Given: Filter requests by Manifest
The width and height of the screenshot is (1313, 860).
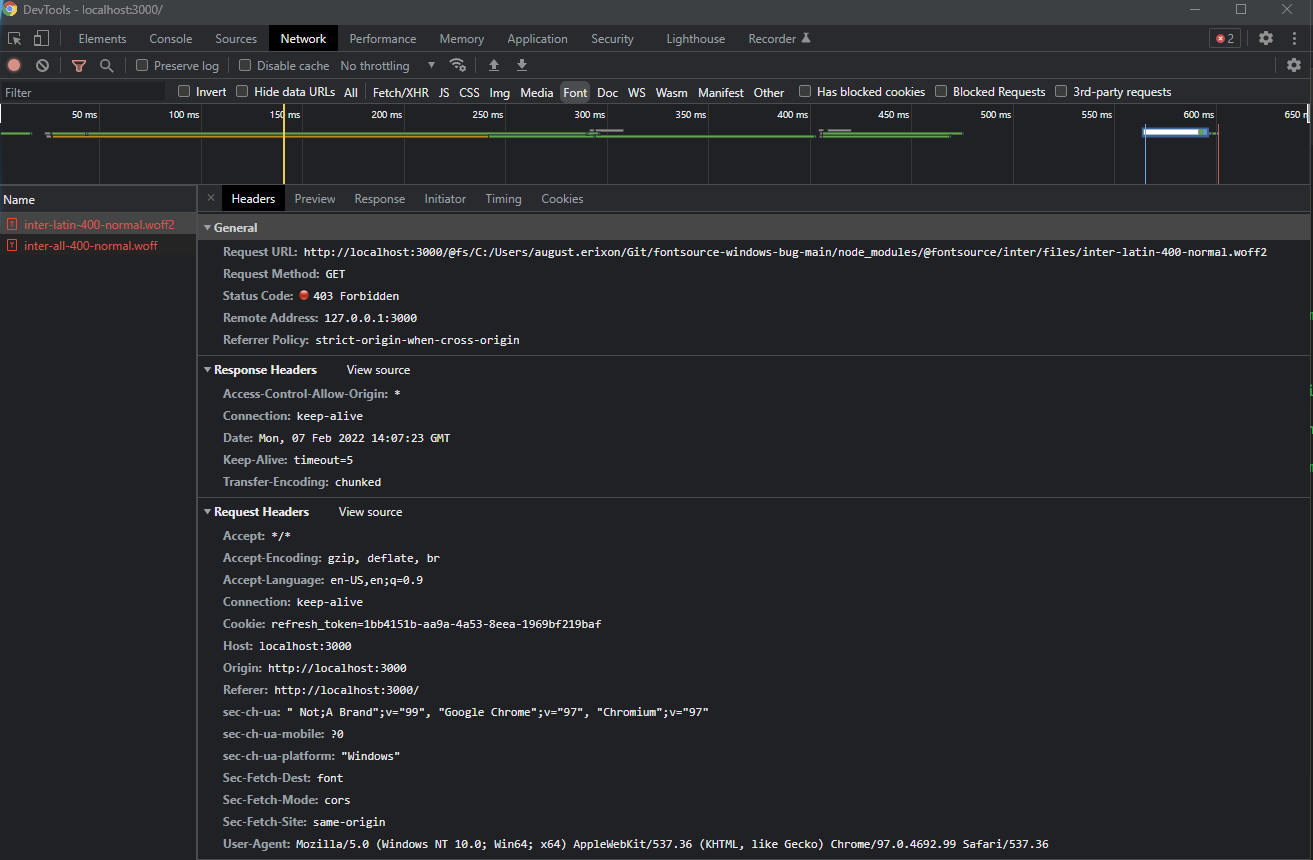Looking at the screenshot, I should (x=721, y=92).
